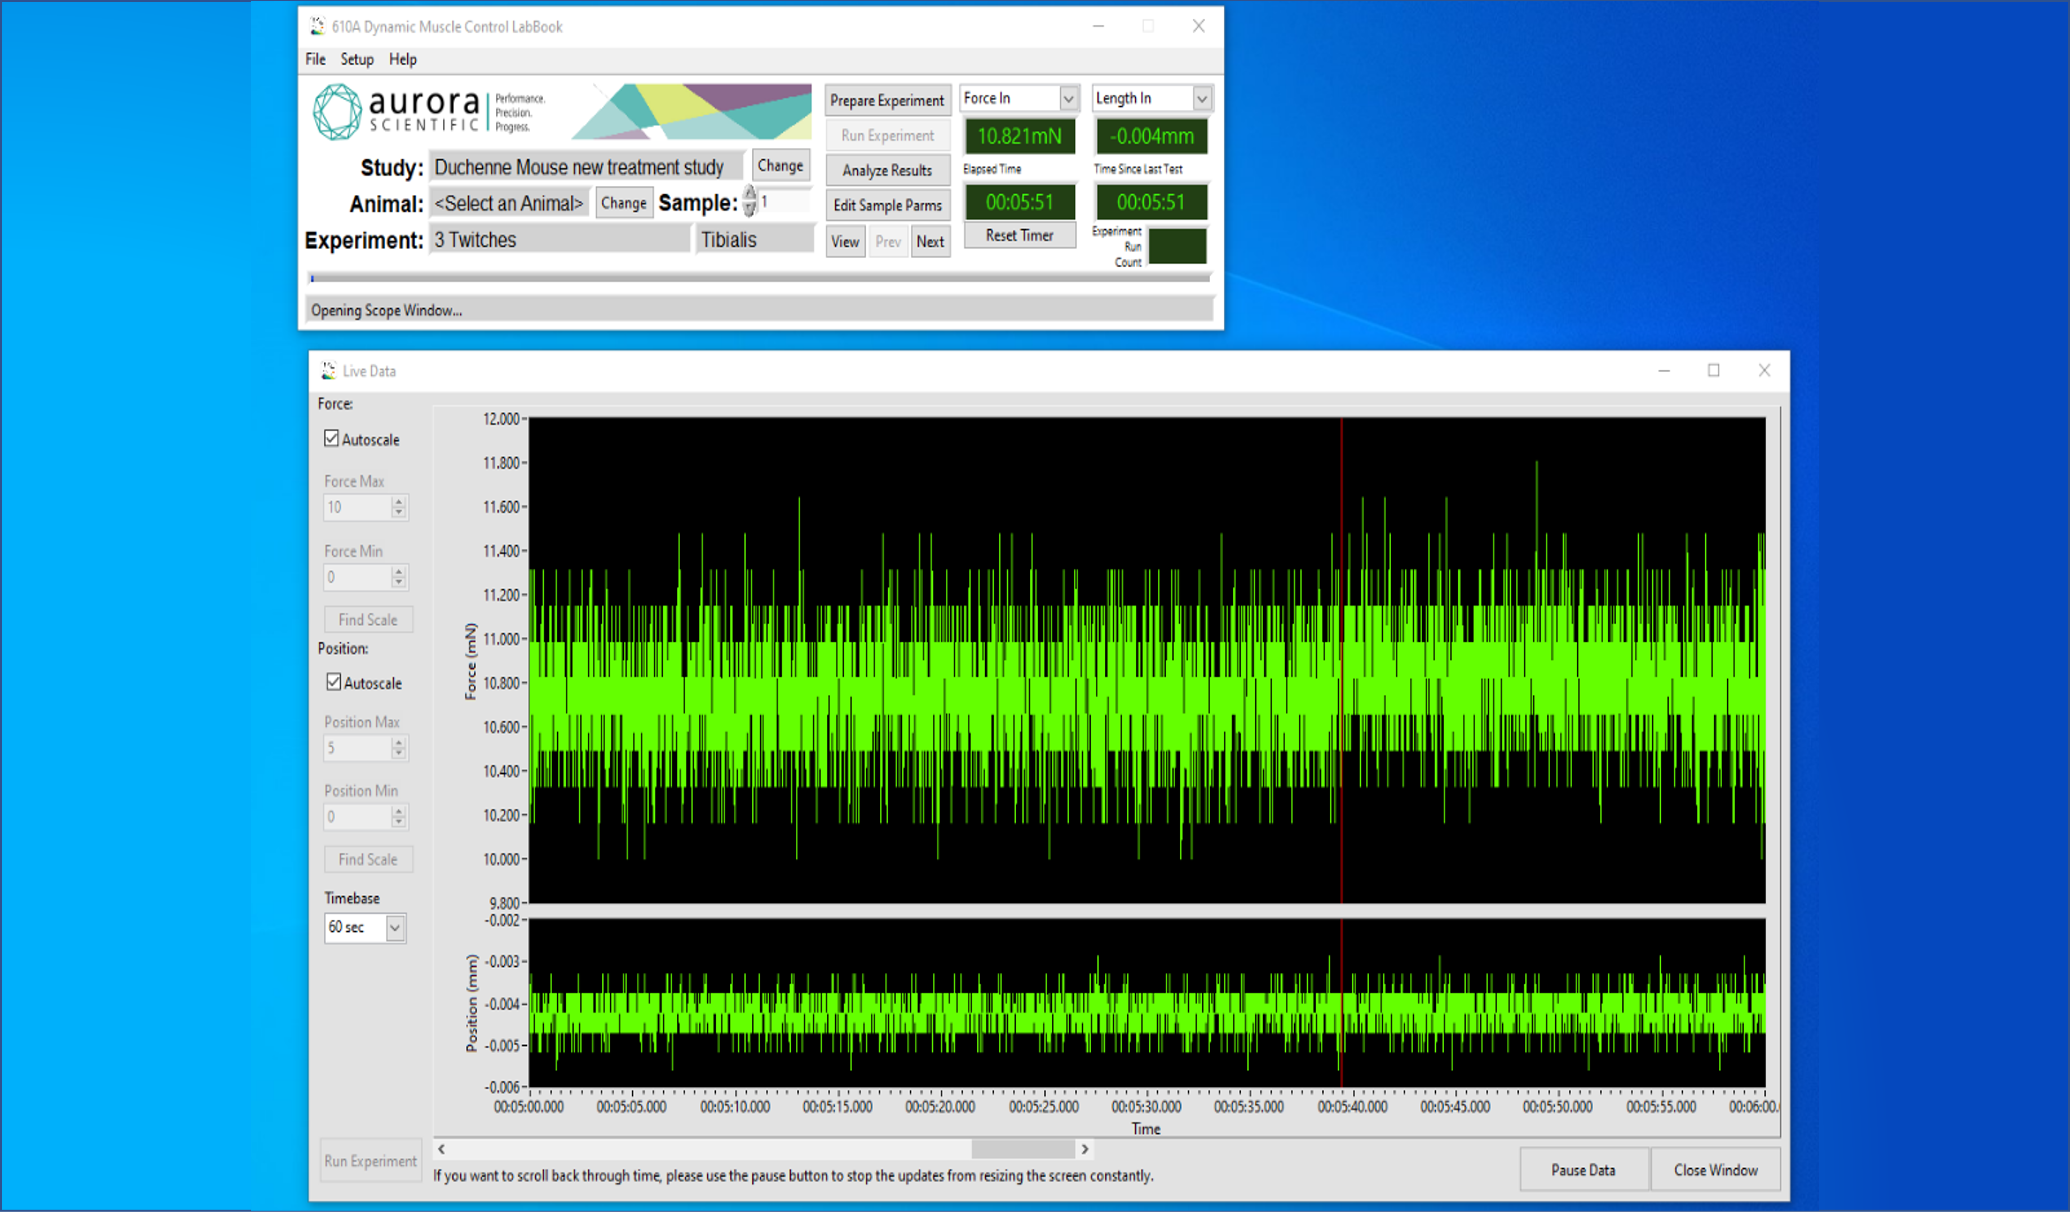Screen dimensions: 2070x1212
Task: Click Prepare Experiment button
Action: click(x=887, y=100)
